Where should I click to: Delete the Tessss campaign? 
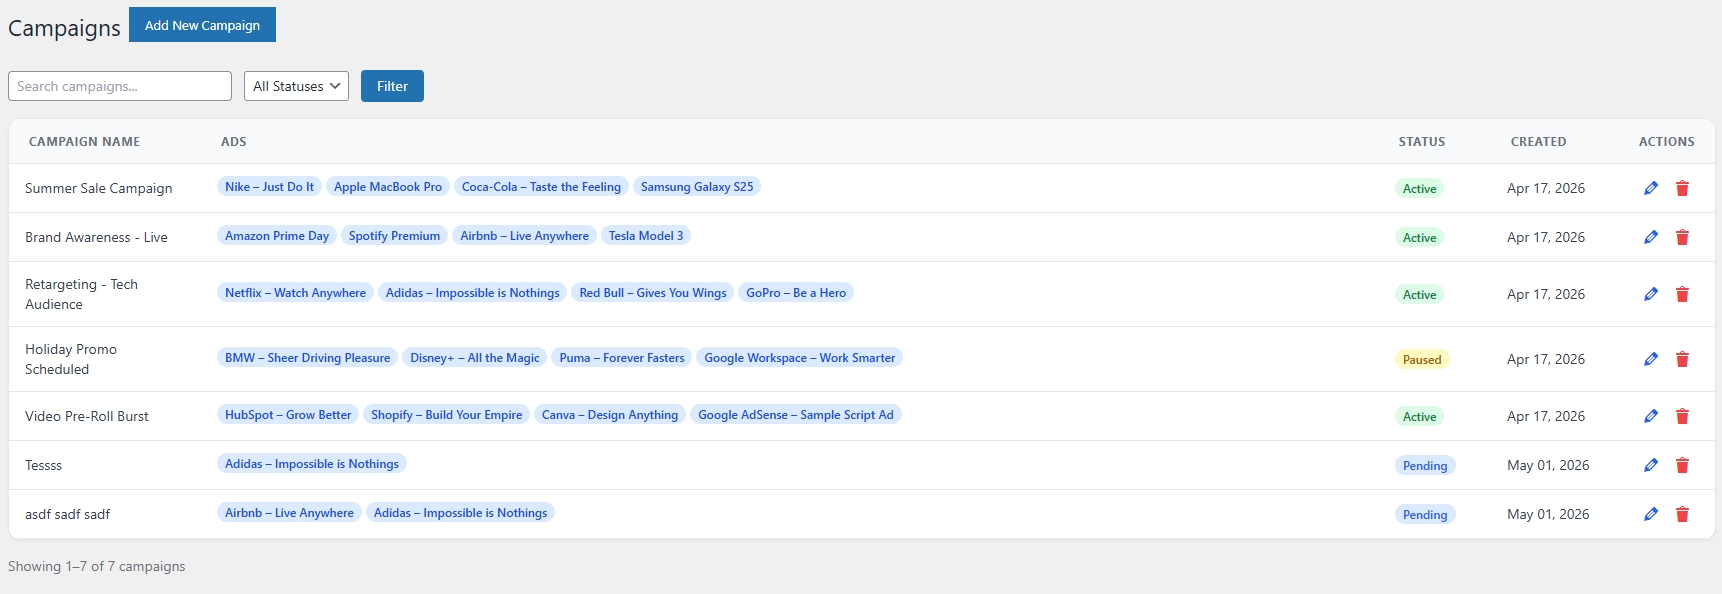(1682, 465)
